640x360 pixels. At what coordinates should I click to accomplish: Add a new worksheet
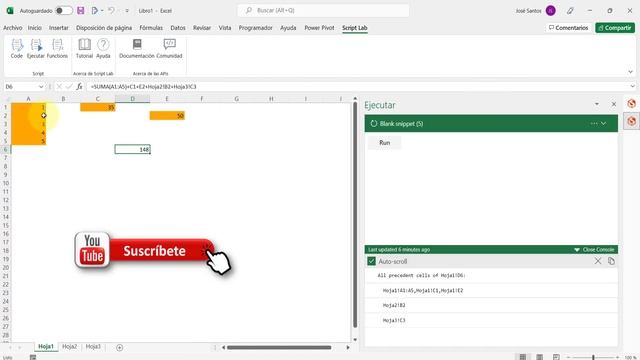tap(119, 347)
